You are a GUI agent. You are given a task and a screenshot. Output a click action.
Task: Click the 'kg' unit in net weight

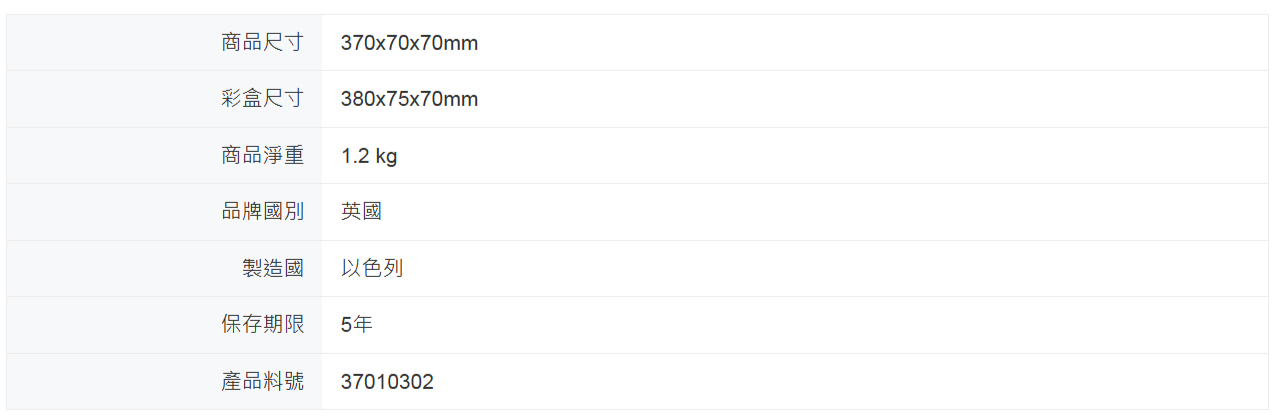click(x=386, y=156)
